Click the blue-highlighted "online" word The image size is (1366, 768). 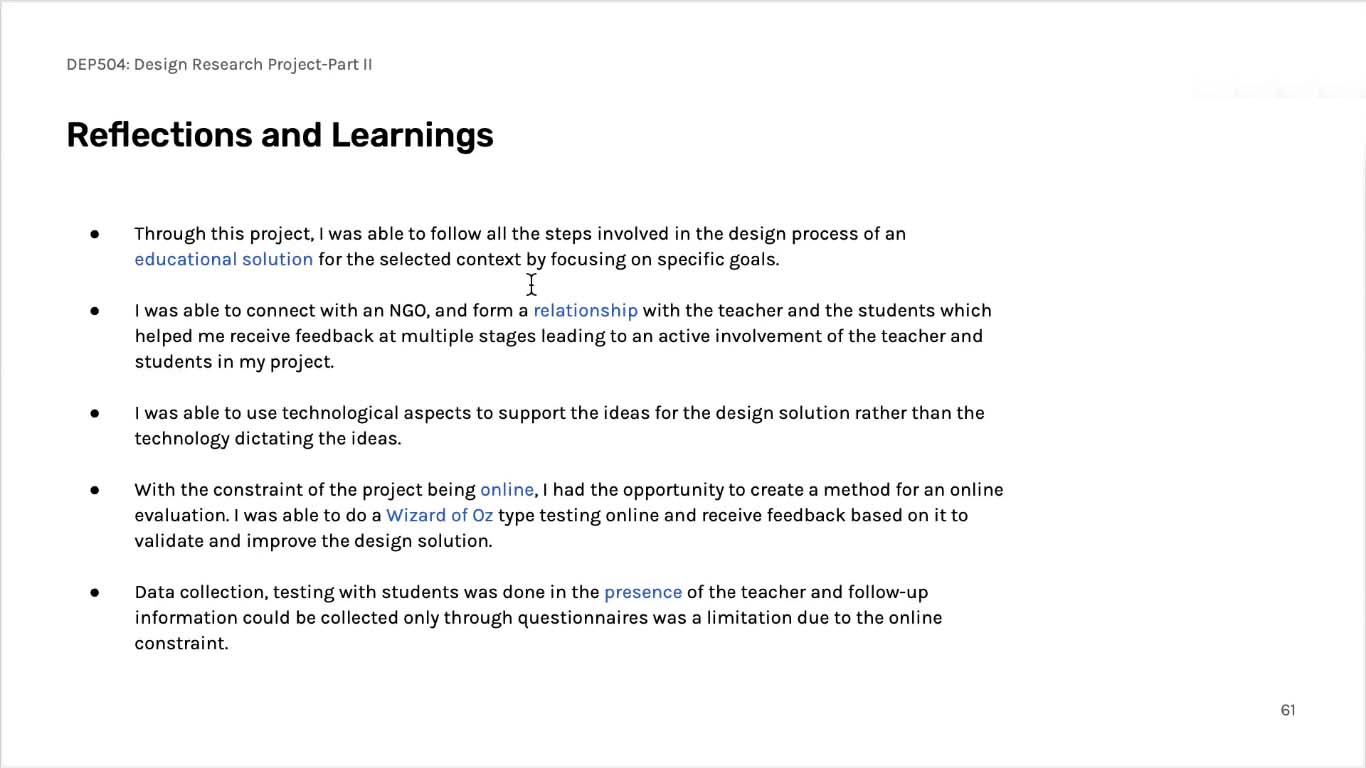[x=507, y=490]
